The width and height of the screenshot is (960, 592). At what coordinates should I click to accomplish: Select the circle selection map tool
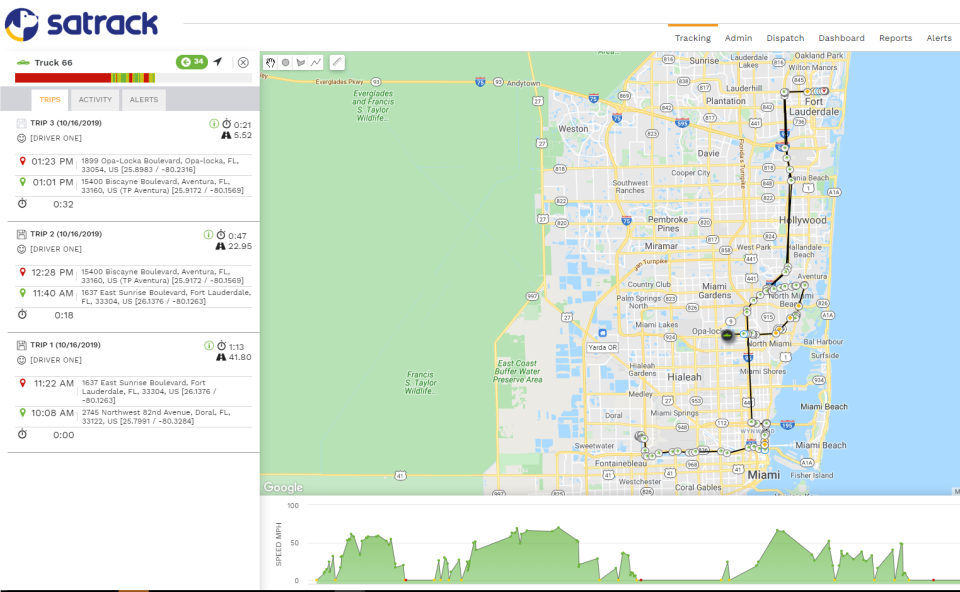click(286, 62)
